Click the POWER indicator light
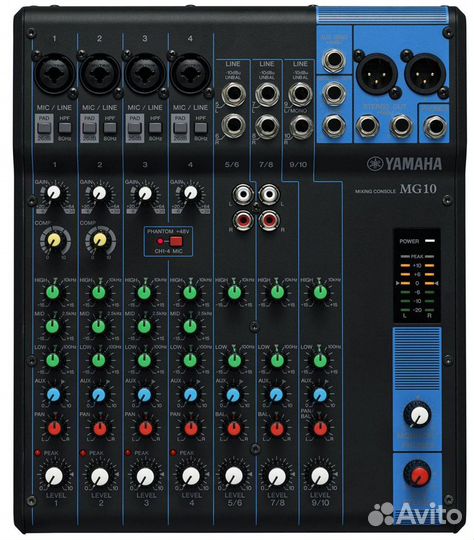The height and width of the screenshot is (540, 474). point(430,241)
